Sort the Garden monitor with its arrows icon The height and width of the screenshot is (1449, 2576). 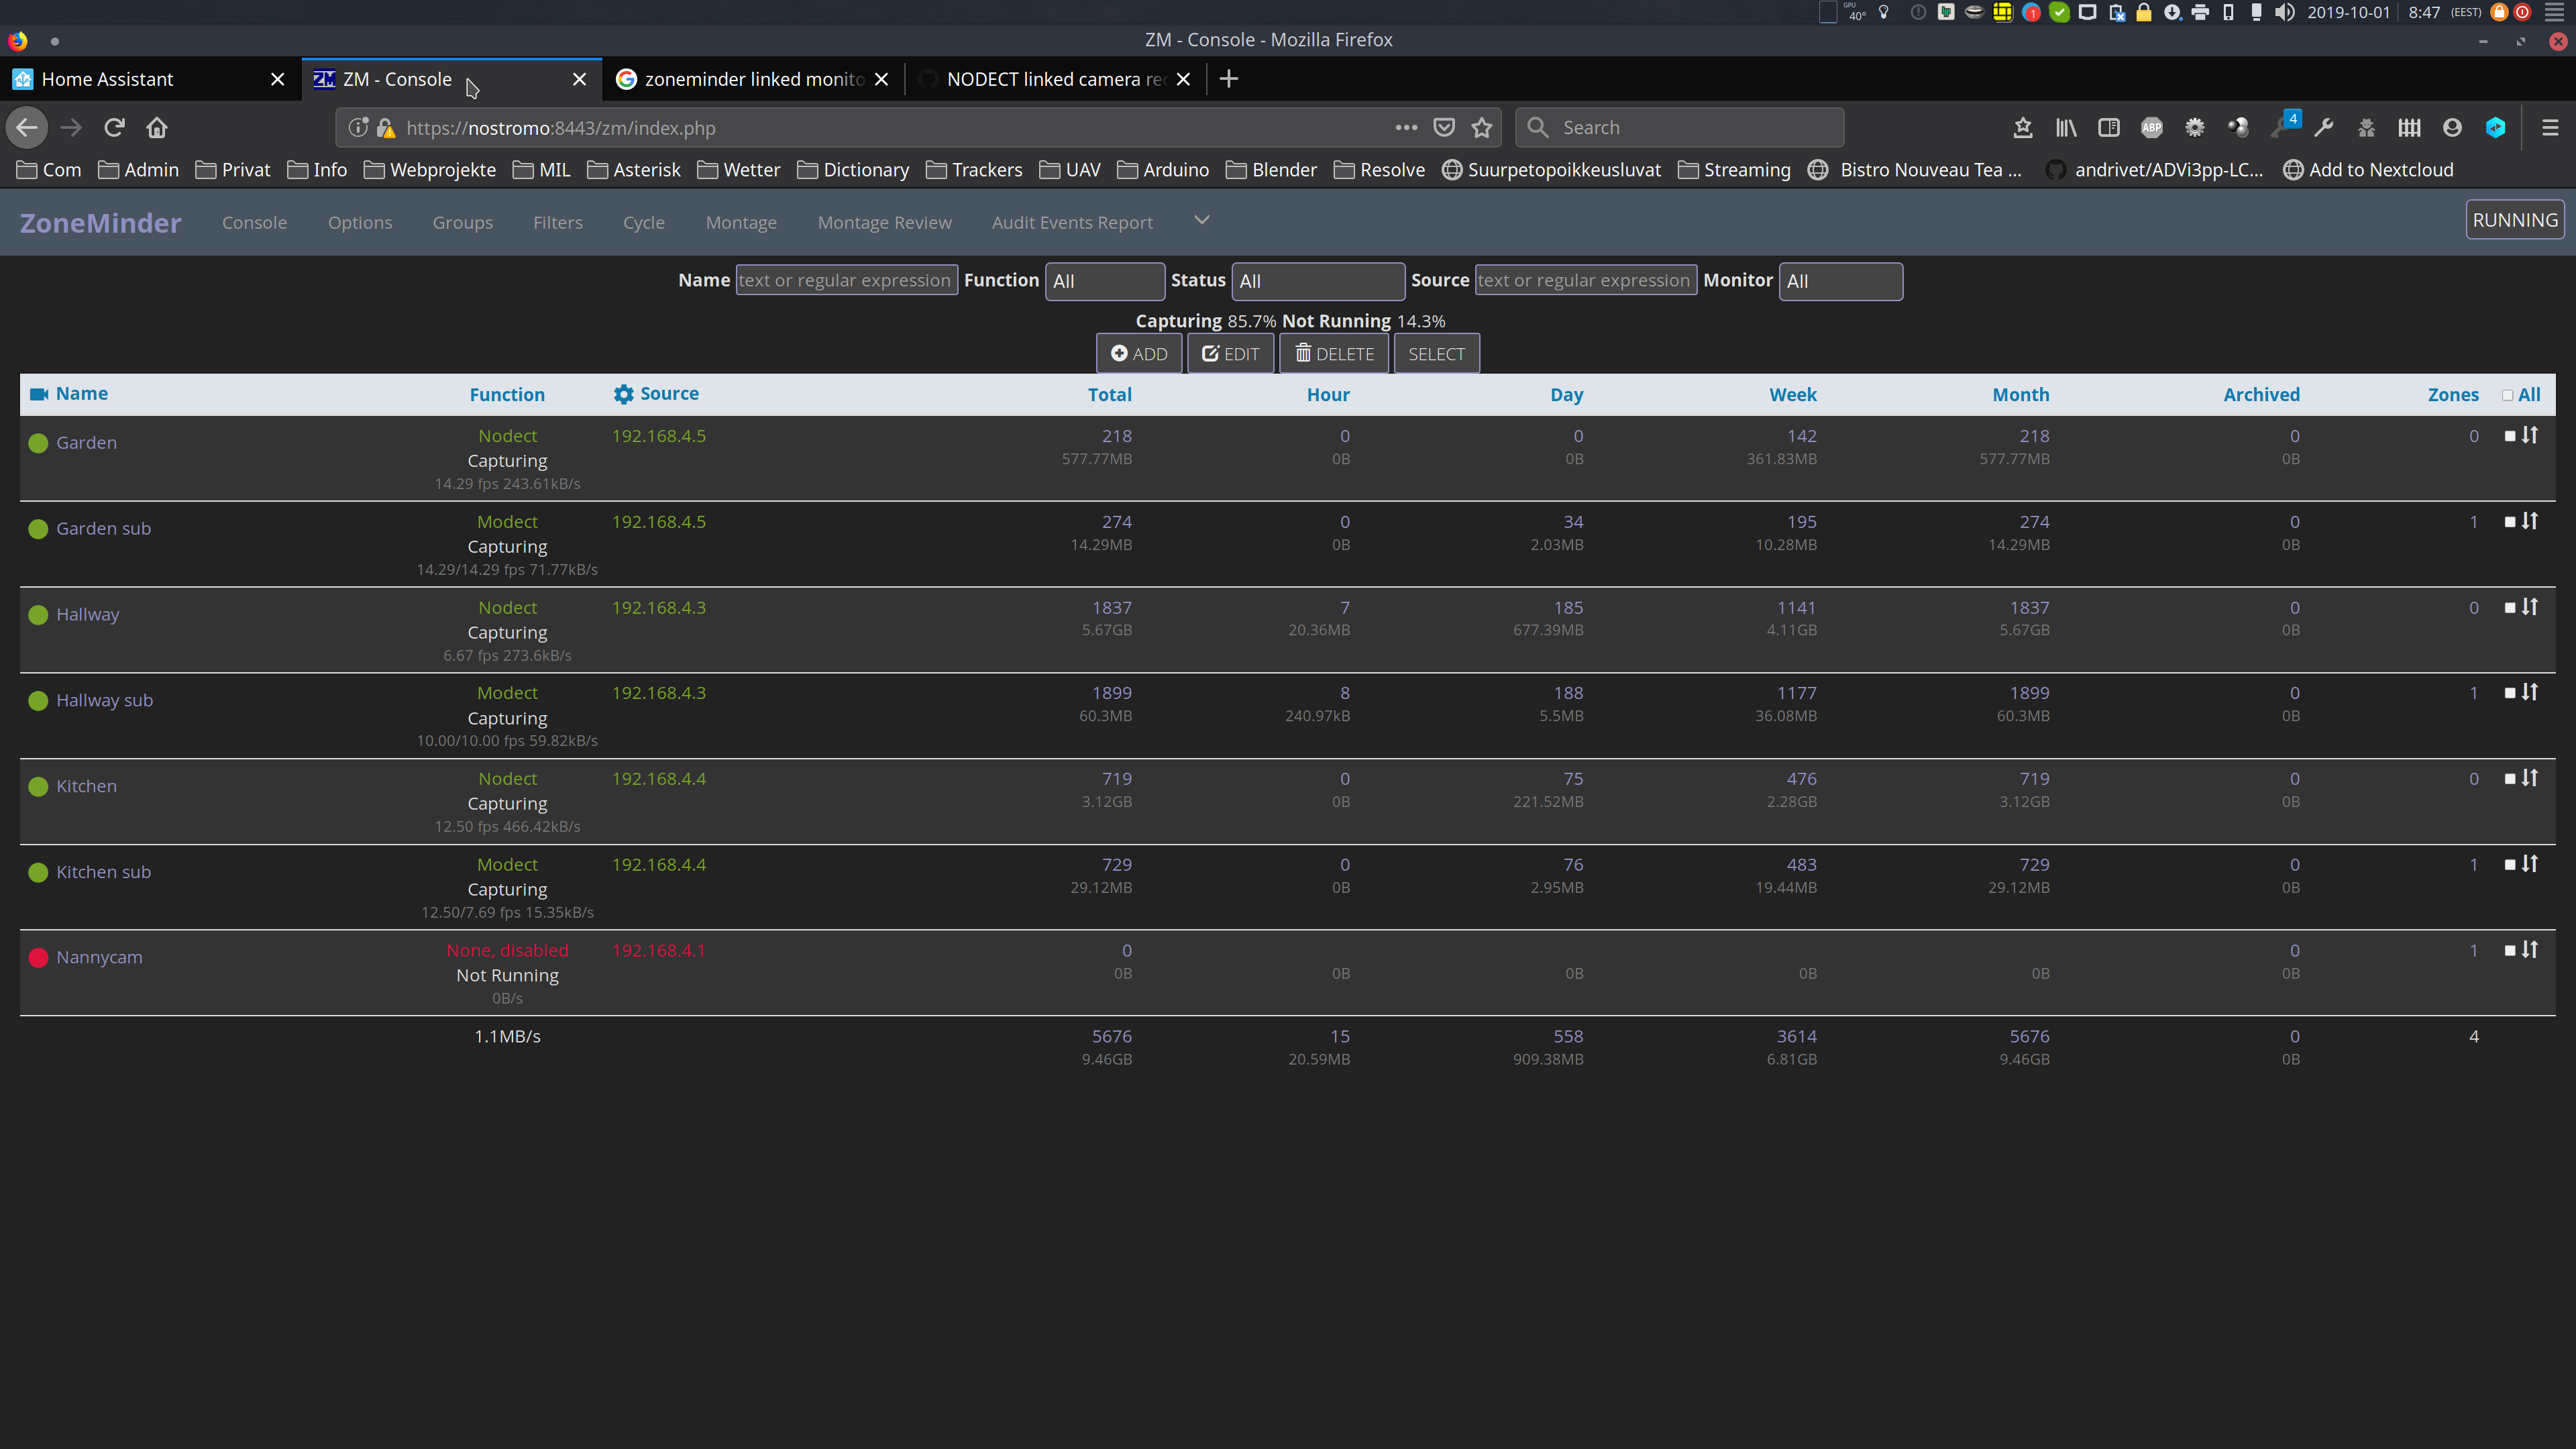2530,435
